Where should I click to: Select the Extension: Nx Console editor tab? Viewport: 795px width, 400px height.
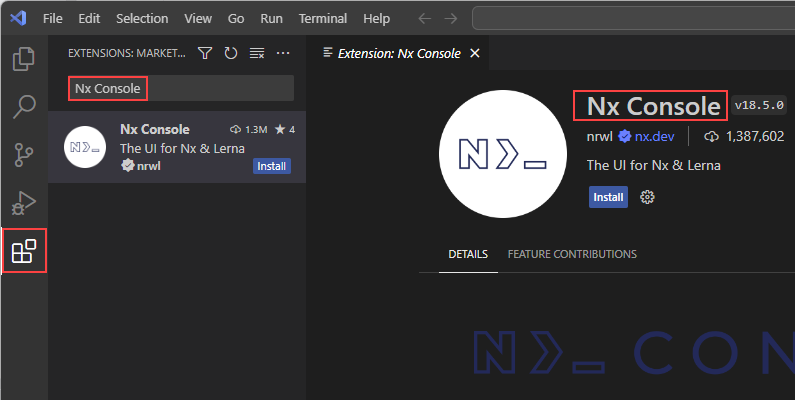click(399, 53)
